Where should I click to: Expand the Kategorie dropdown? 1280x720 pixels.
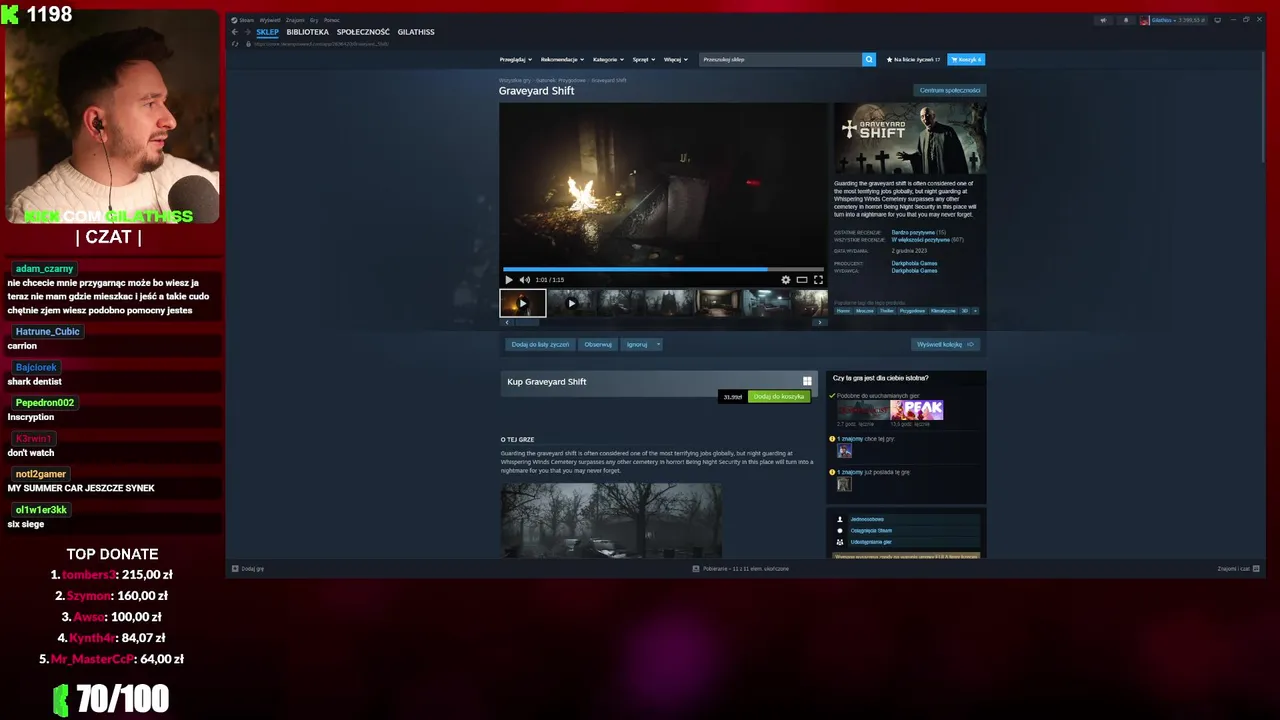(x=607, y=59)
